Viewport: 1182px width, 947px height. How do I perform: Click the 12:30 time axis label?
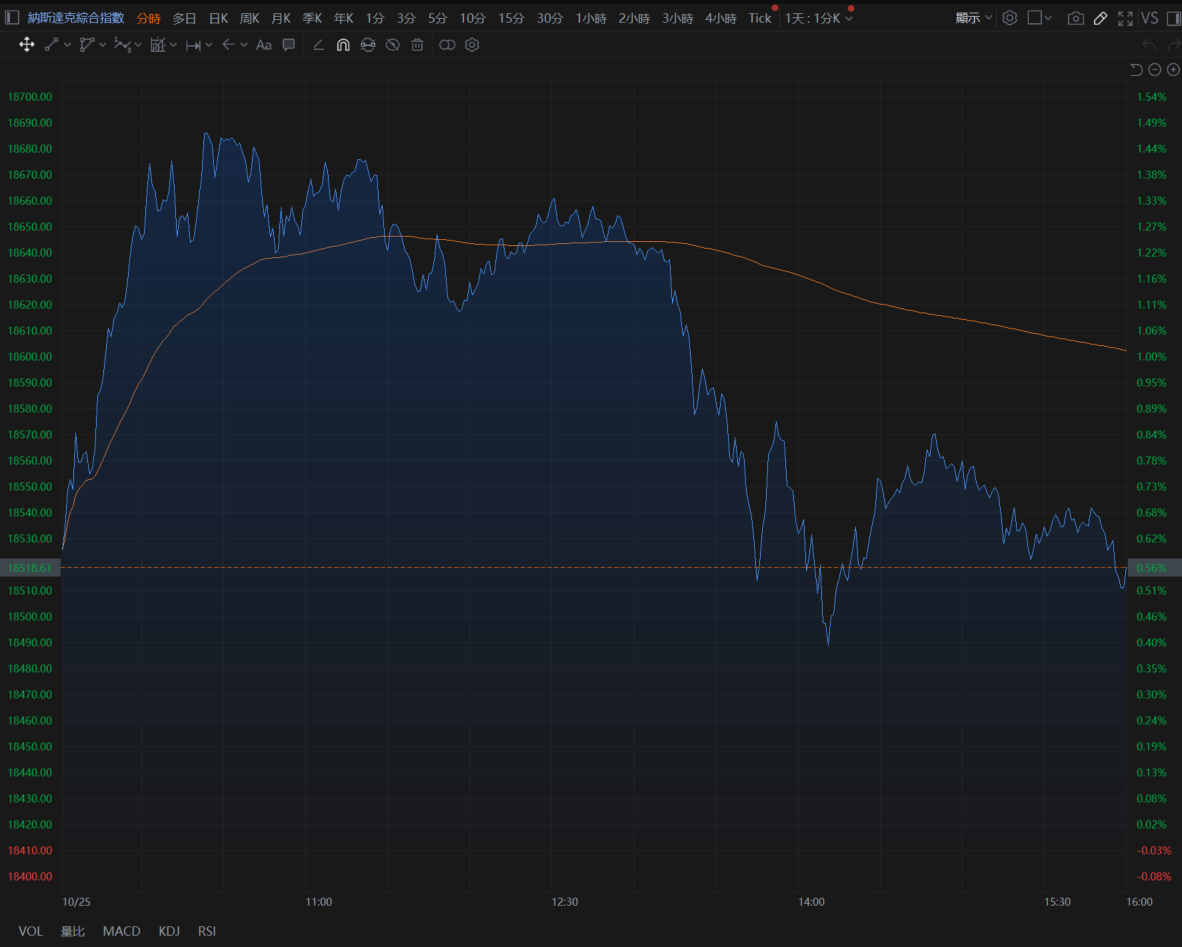point(565,902)
